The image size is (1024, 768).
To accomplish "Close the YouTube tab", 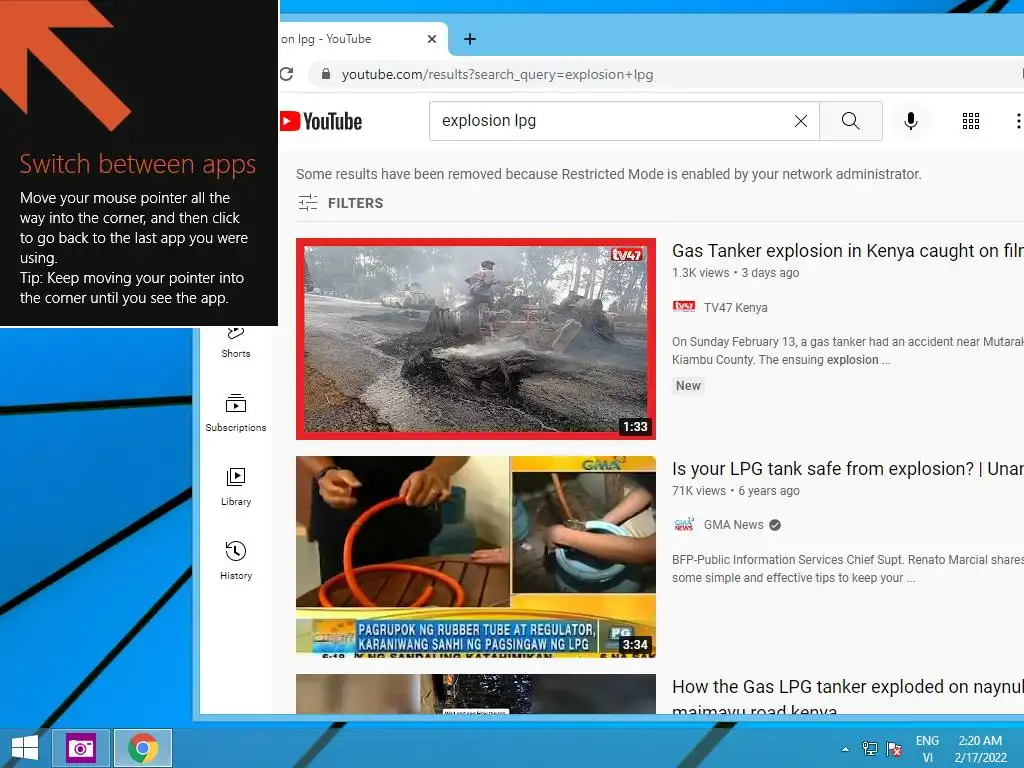I will pos(432,39).
